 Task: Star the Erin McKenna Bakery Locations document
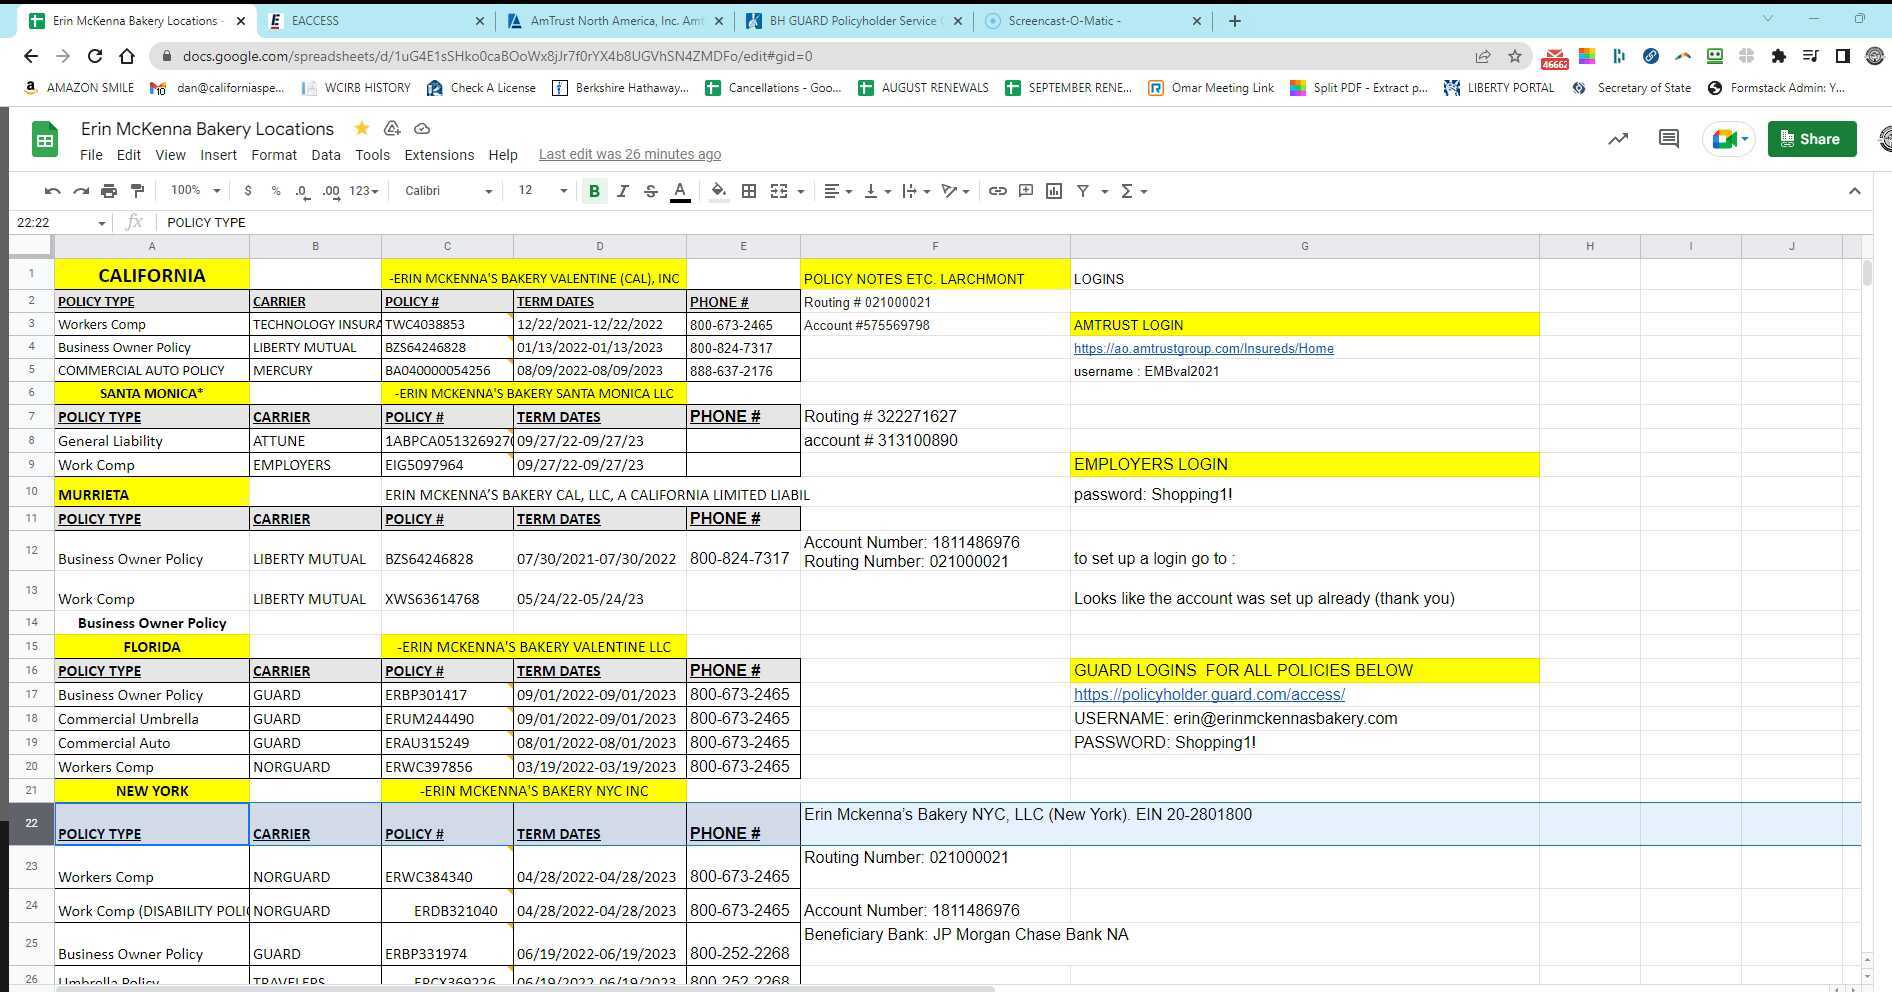point(362,128)
